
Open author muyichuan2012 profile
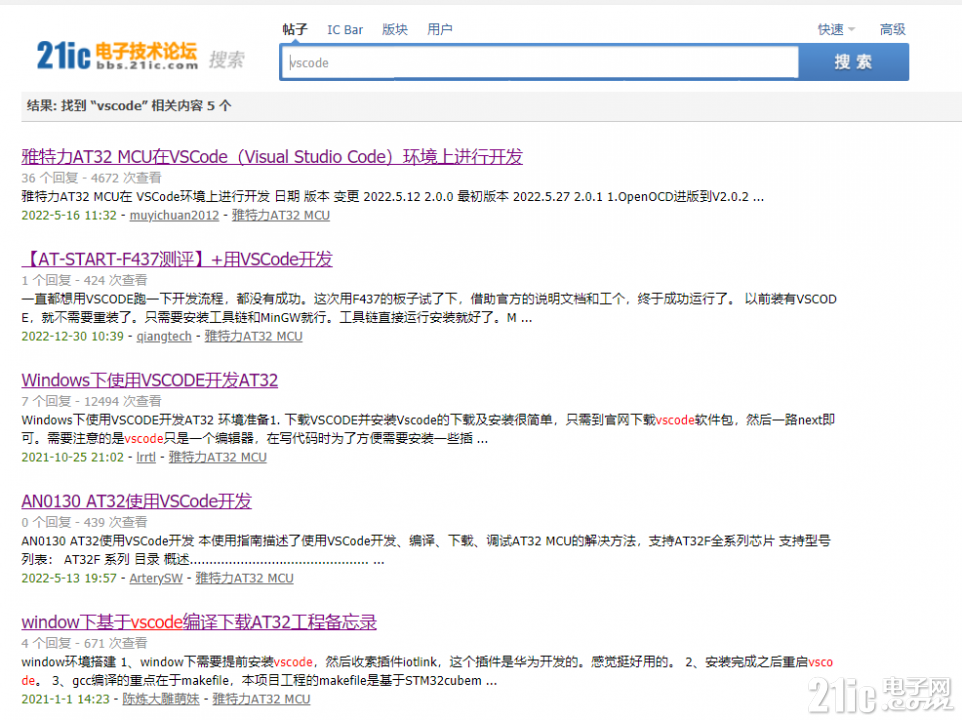174,215
